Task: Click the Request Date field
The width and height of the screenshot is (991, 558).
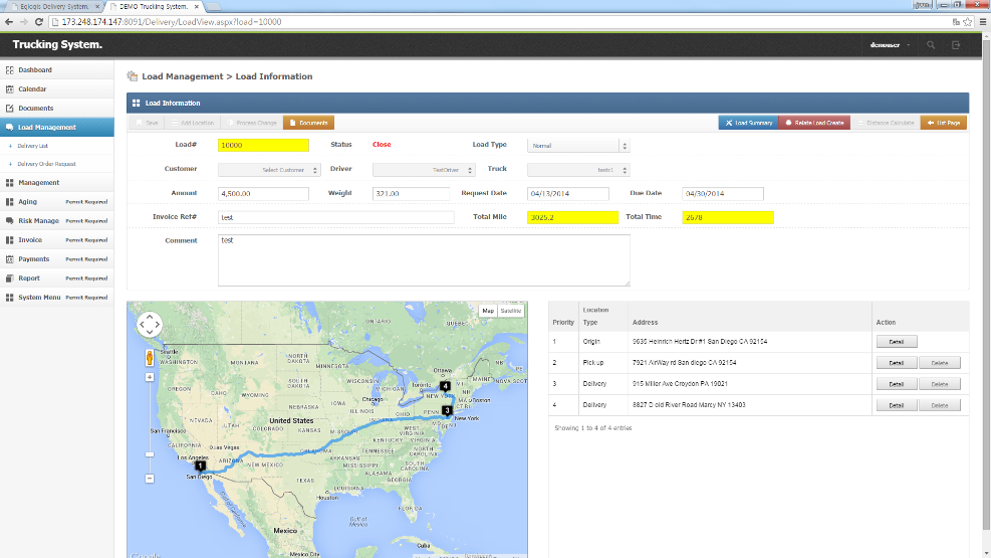Action: [x=568, y=193]
